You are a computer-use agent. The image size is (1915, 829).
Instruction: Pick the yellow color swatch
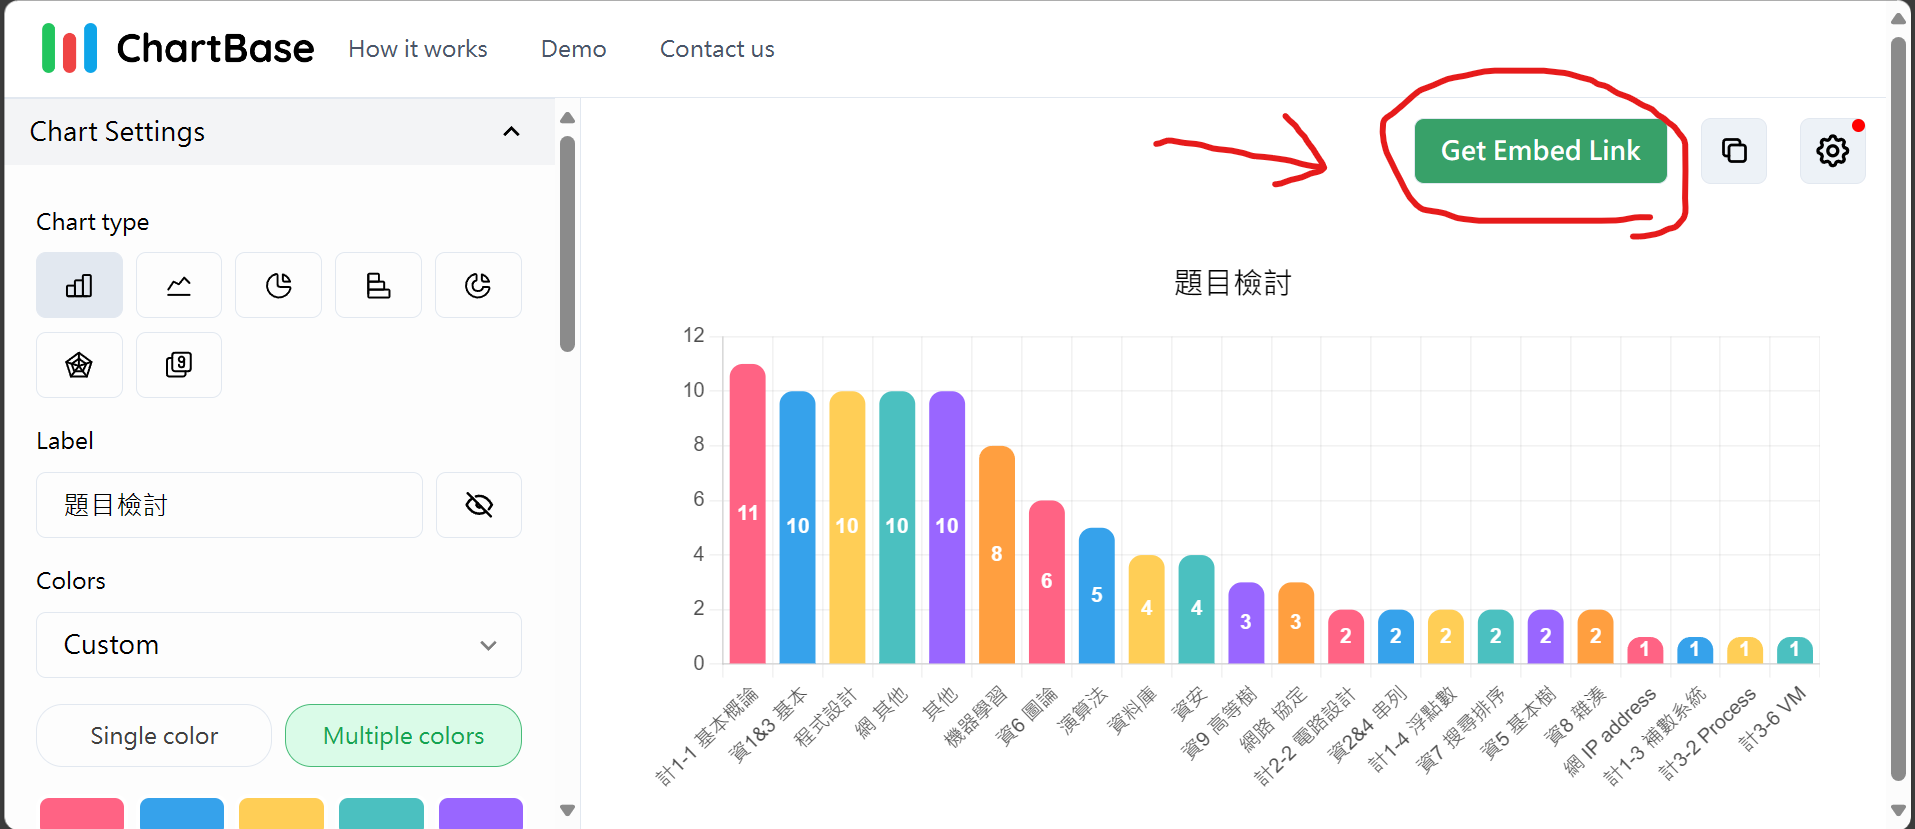281,813
